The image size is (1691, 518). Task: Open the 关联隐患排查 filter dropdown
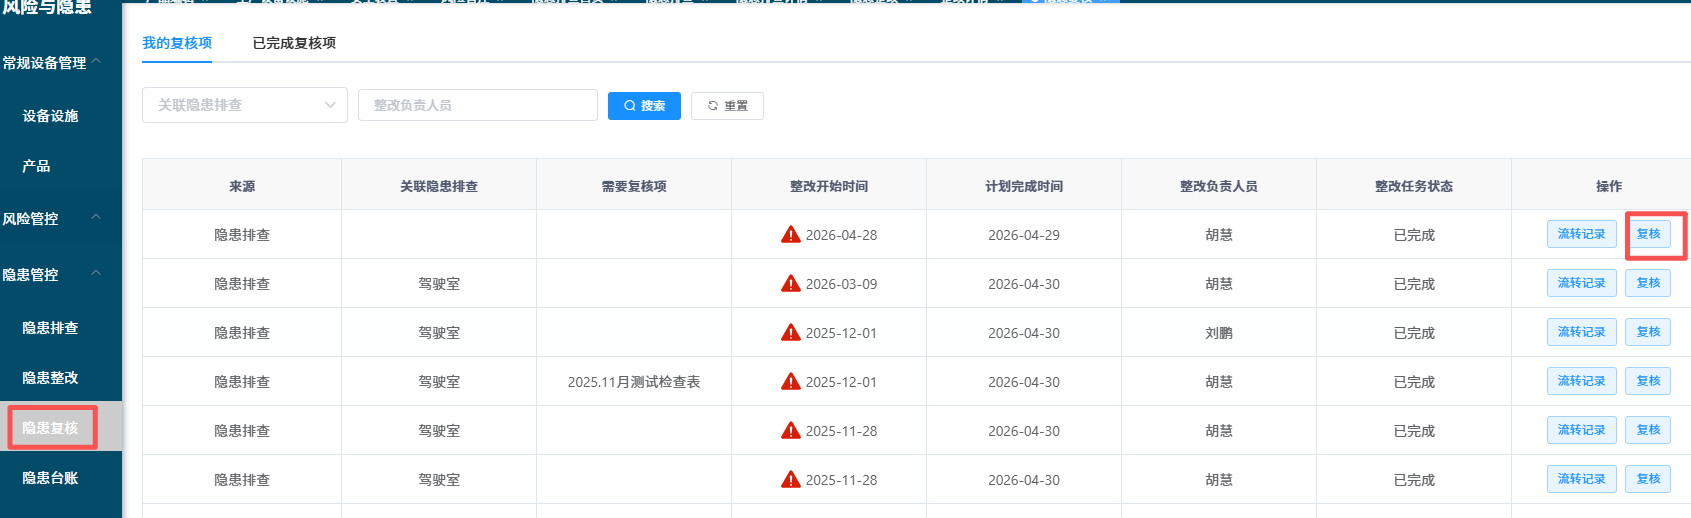coord(245,105)
